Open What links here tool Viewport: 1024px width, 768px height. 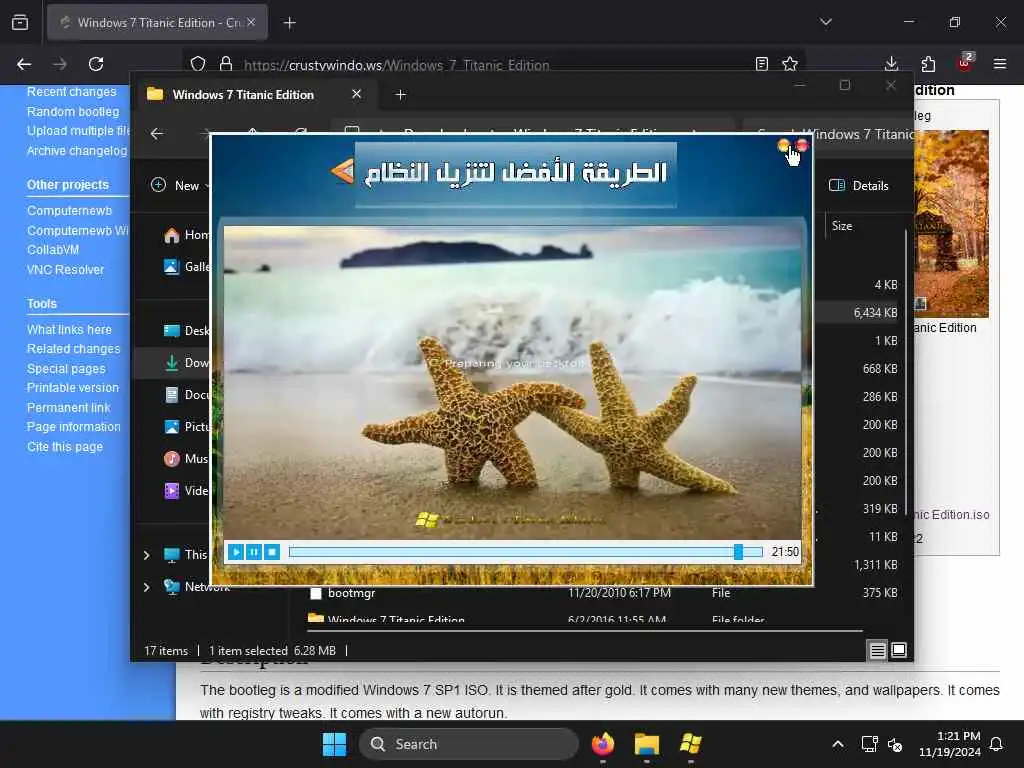coord(69,330)
